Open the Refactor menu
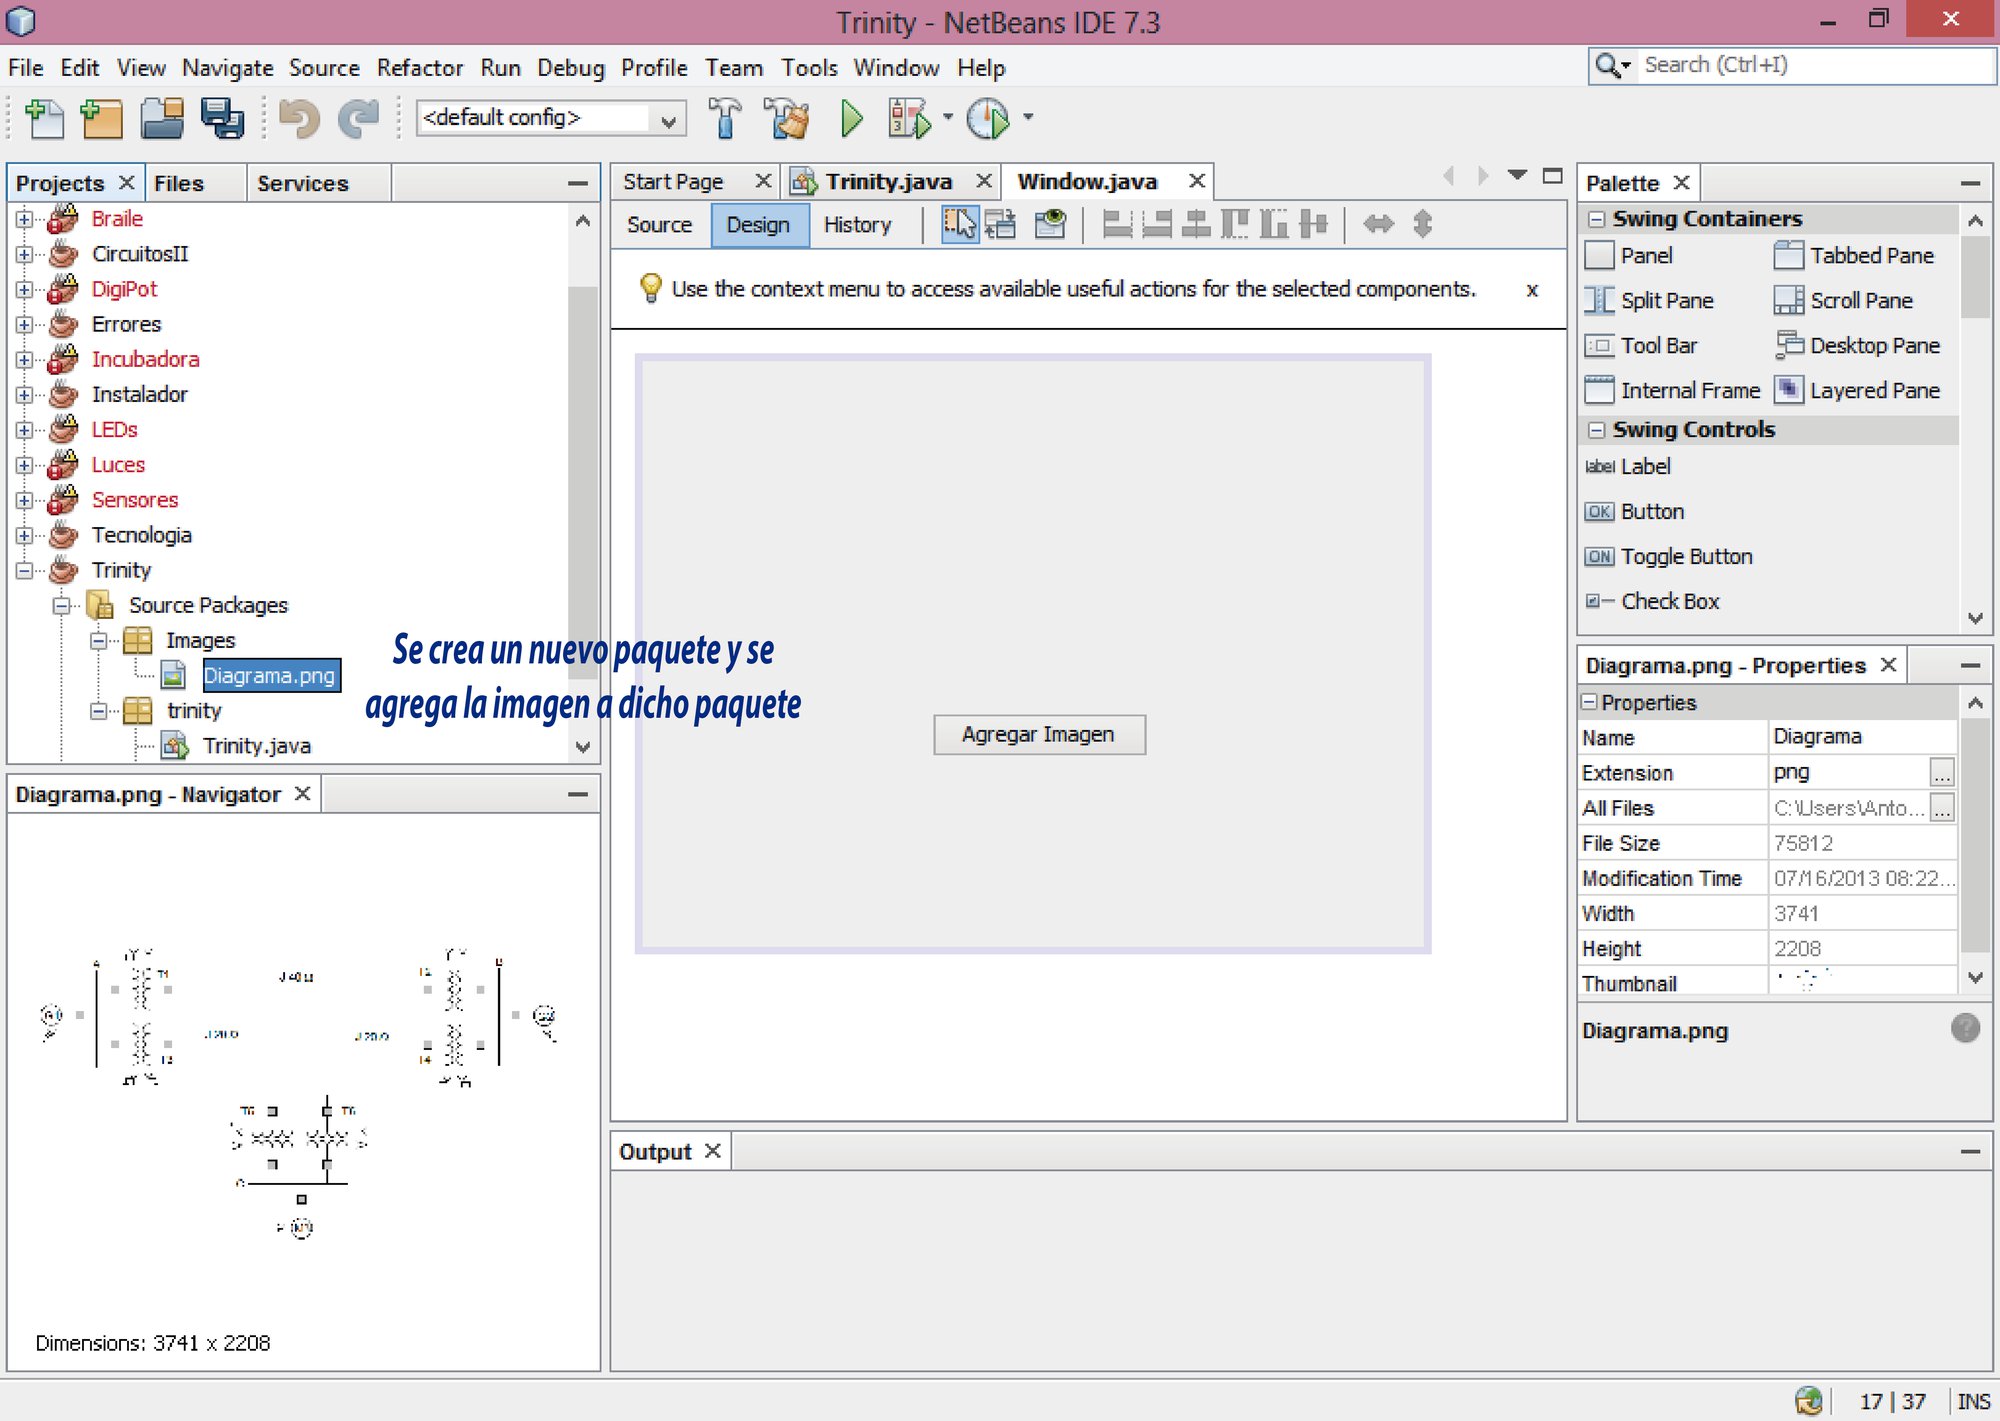 (x=419, y=67)
